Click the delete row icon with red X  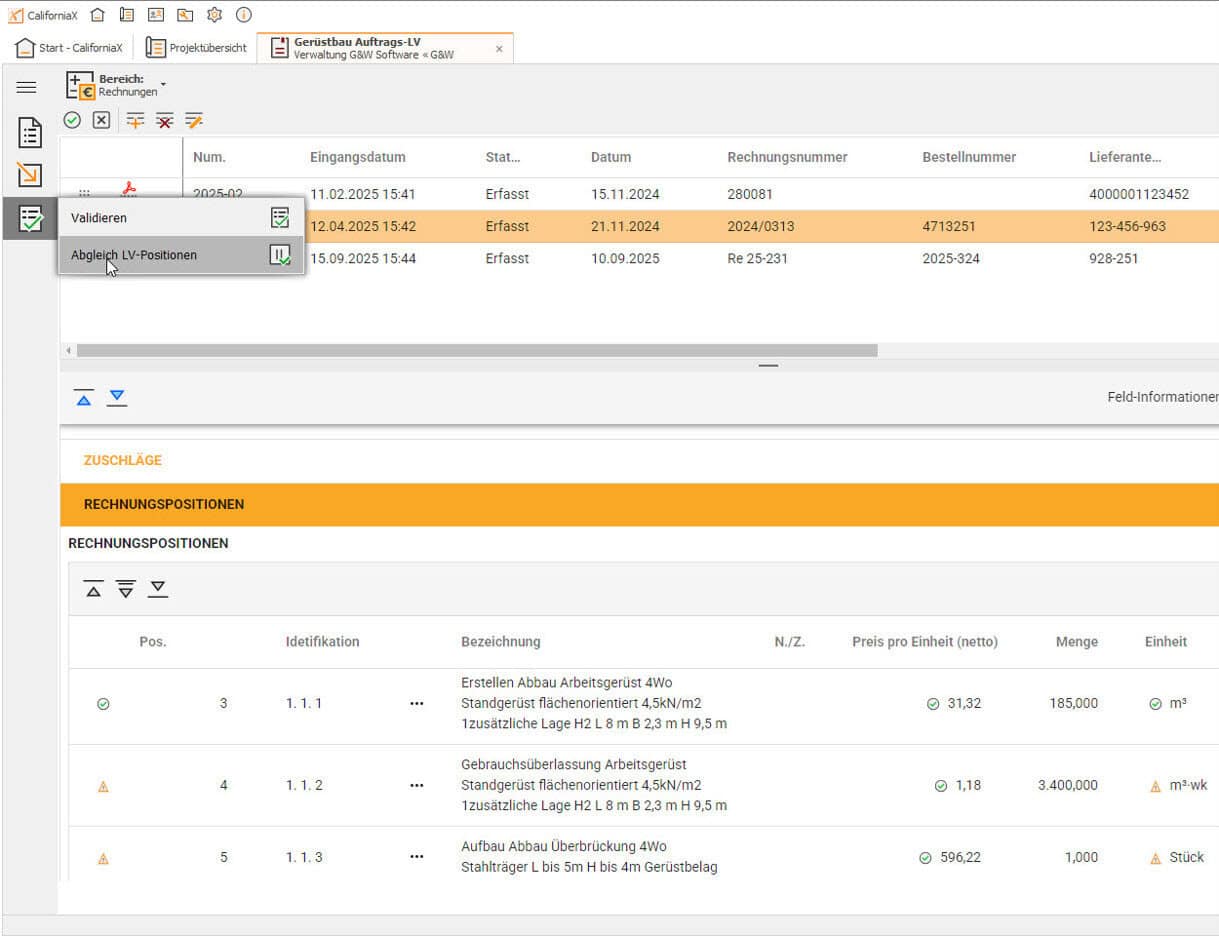coord(164,120)
